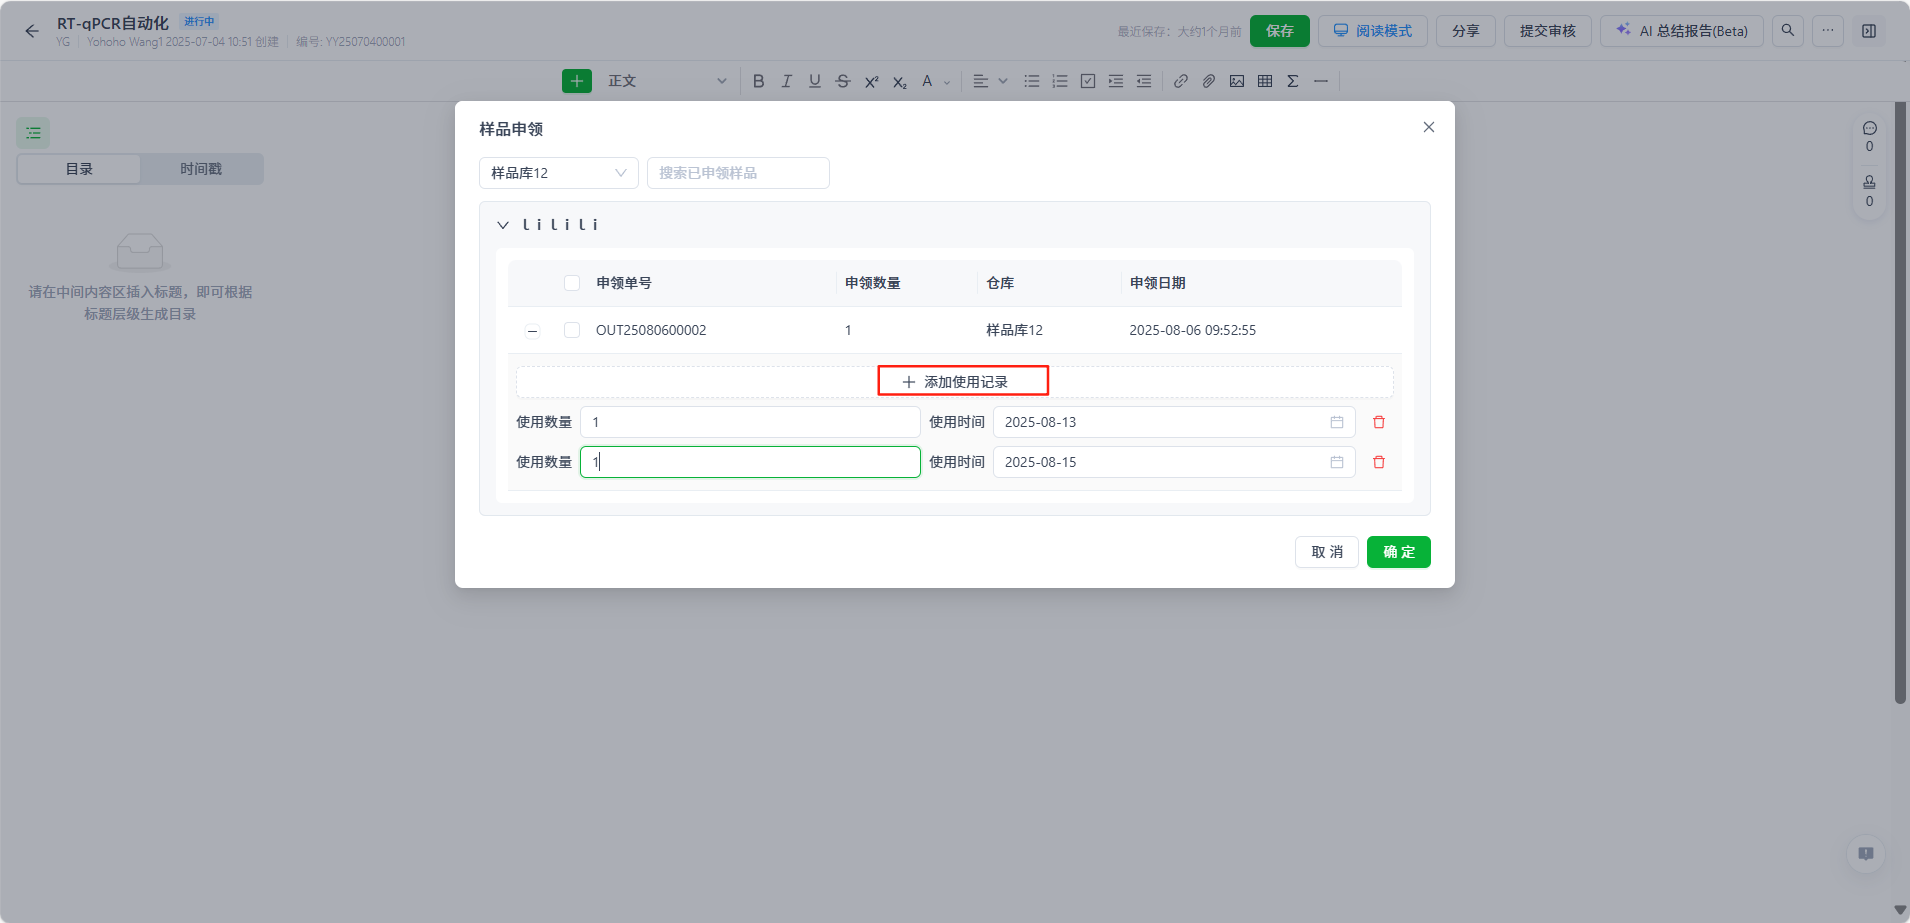The height and width of the screenshot is (923, 1910).
Task: Confirm with the 确定 button
Action: click(1398, 552)
